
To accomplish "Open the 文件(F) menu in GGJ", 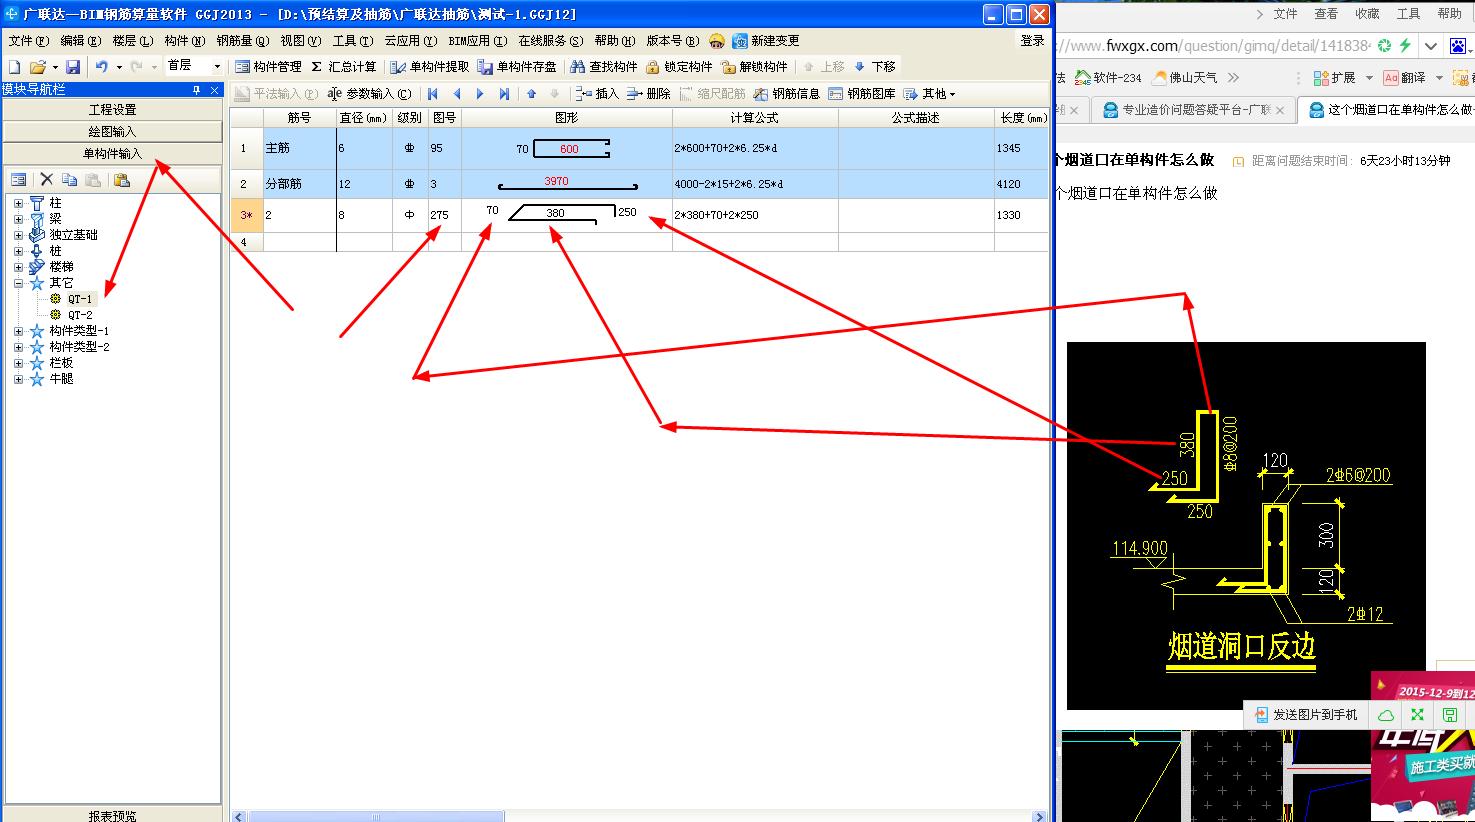I will pos(28,41).
